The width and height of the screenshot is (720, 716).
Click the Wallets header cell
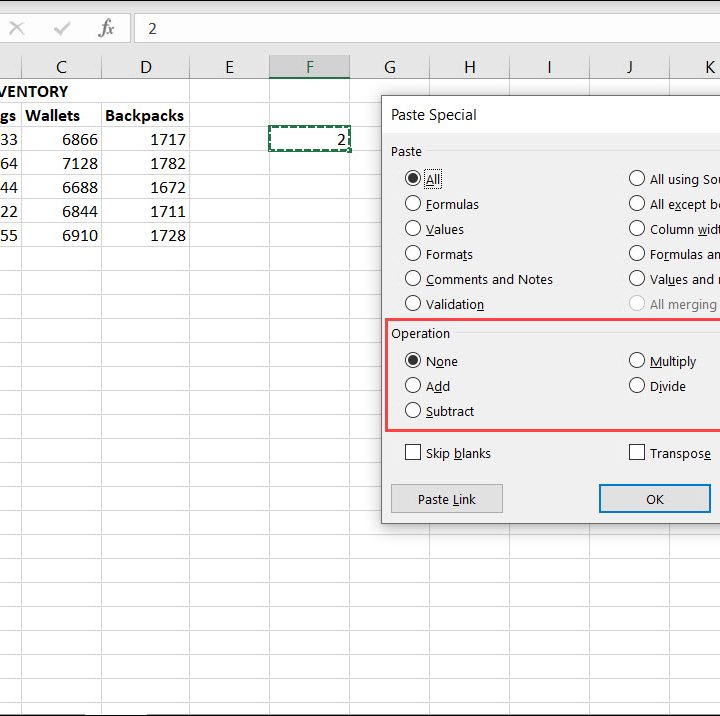pyautogui.click(x=61, y=115)
